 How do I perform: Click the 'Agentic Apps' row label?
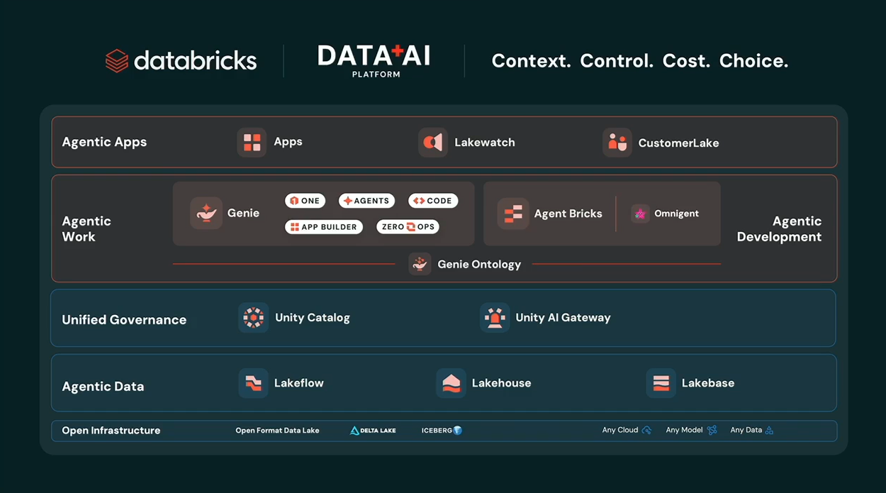tap(105, 142)
